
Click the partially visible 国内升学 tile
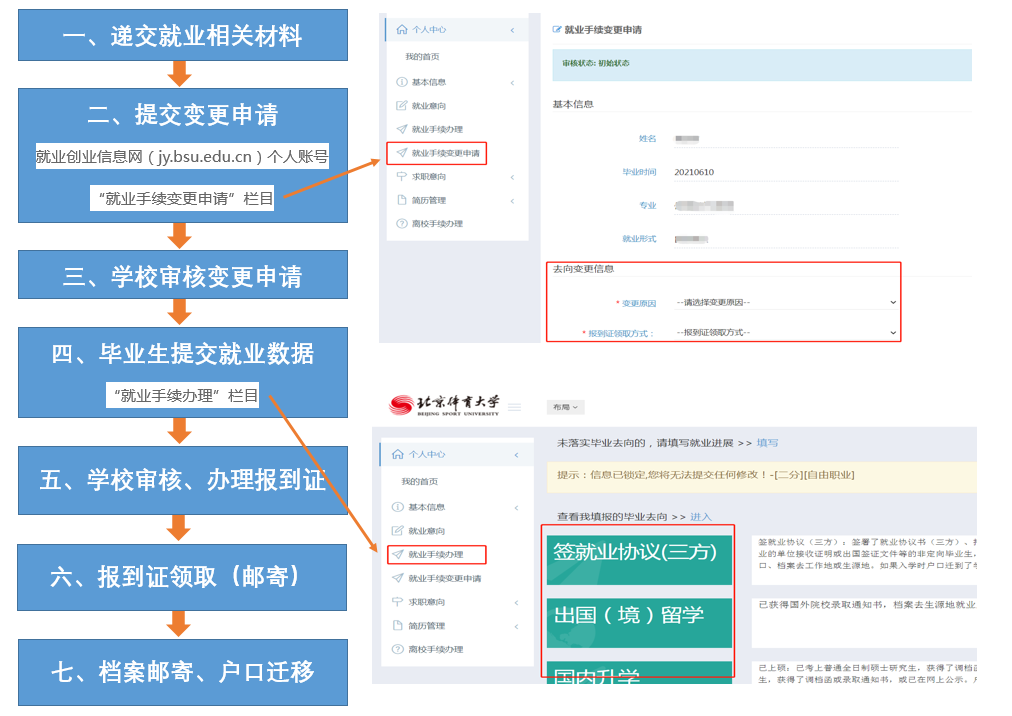click(640, 671)
